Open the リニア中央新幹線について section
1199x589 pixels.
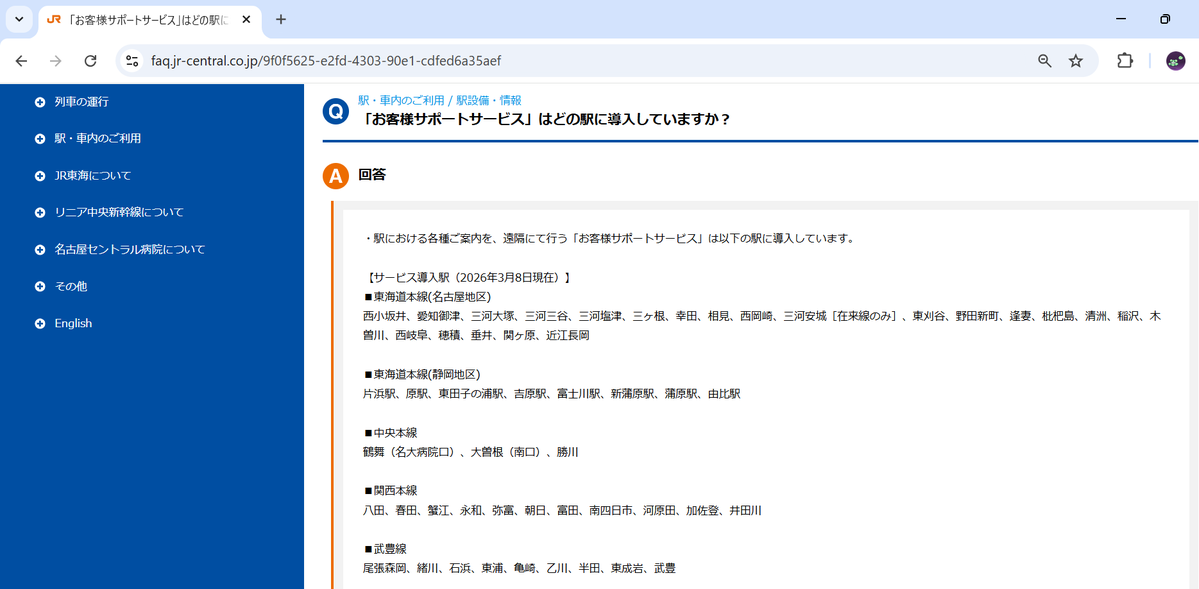(118, 212)
